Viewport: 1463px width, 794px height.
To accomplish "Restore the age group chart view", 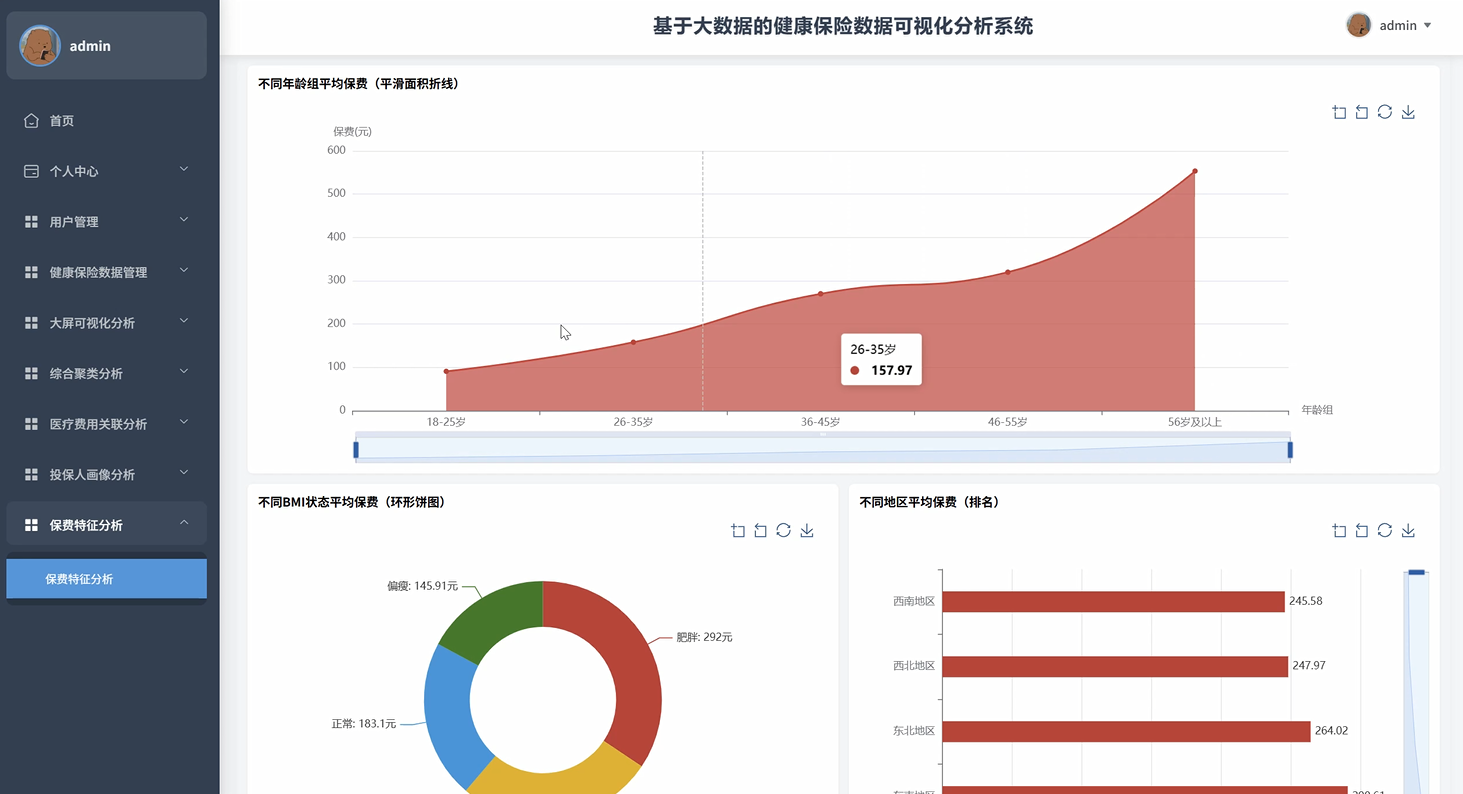I will [x=1385, y=112].
